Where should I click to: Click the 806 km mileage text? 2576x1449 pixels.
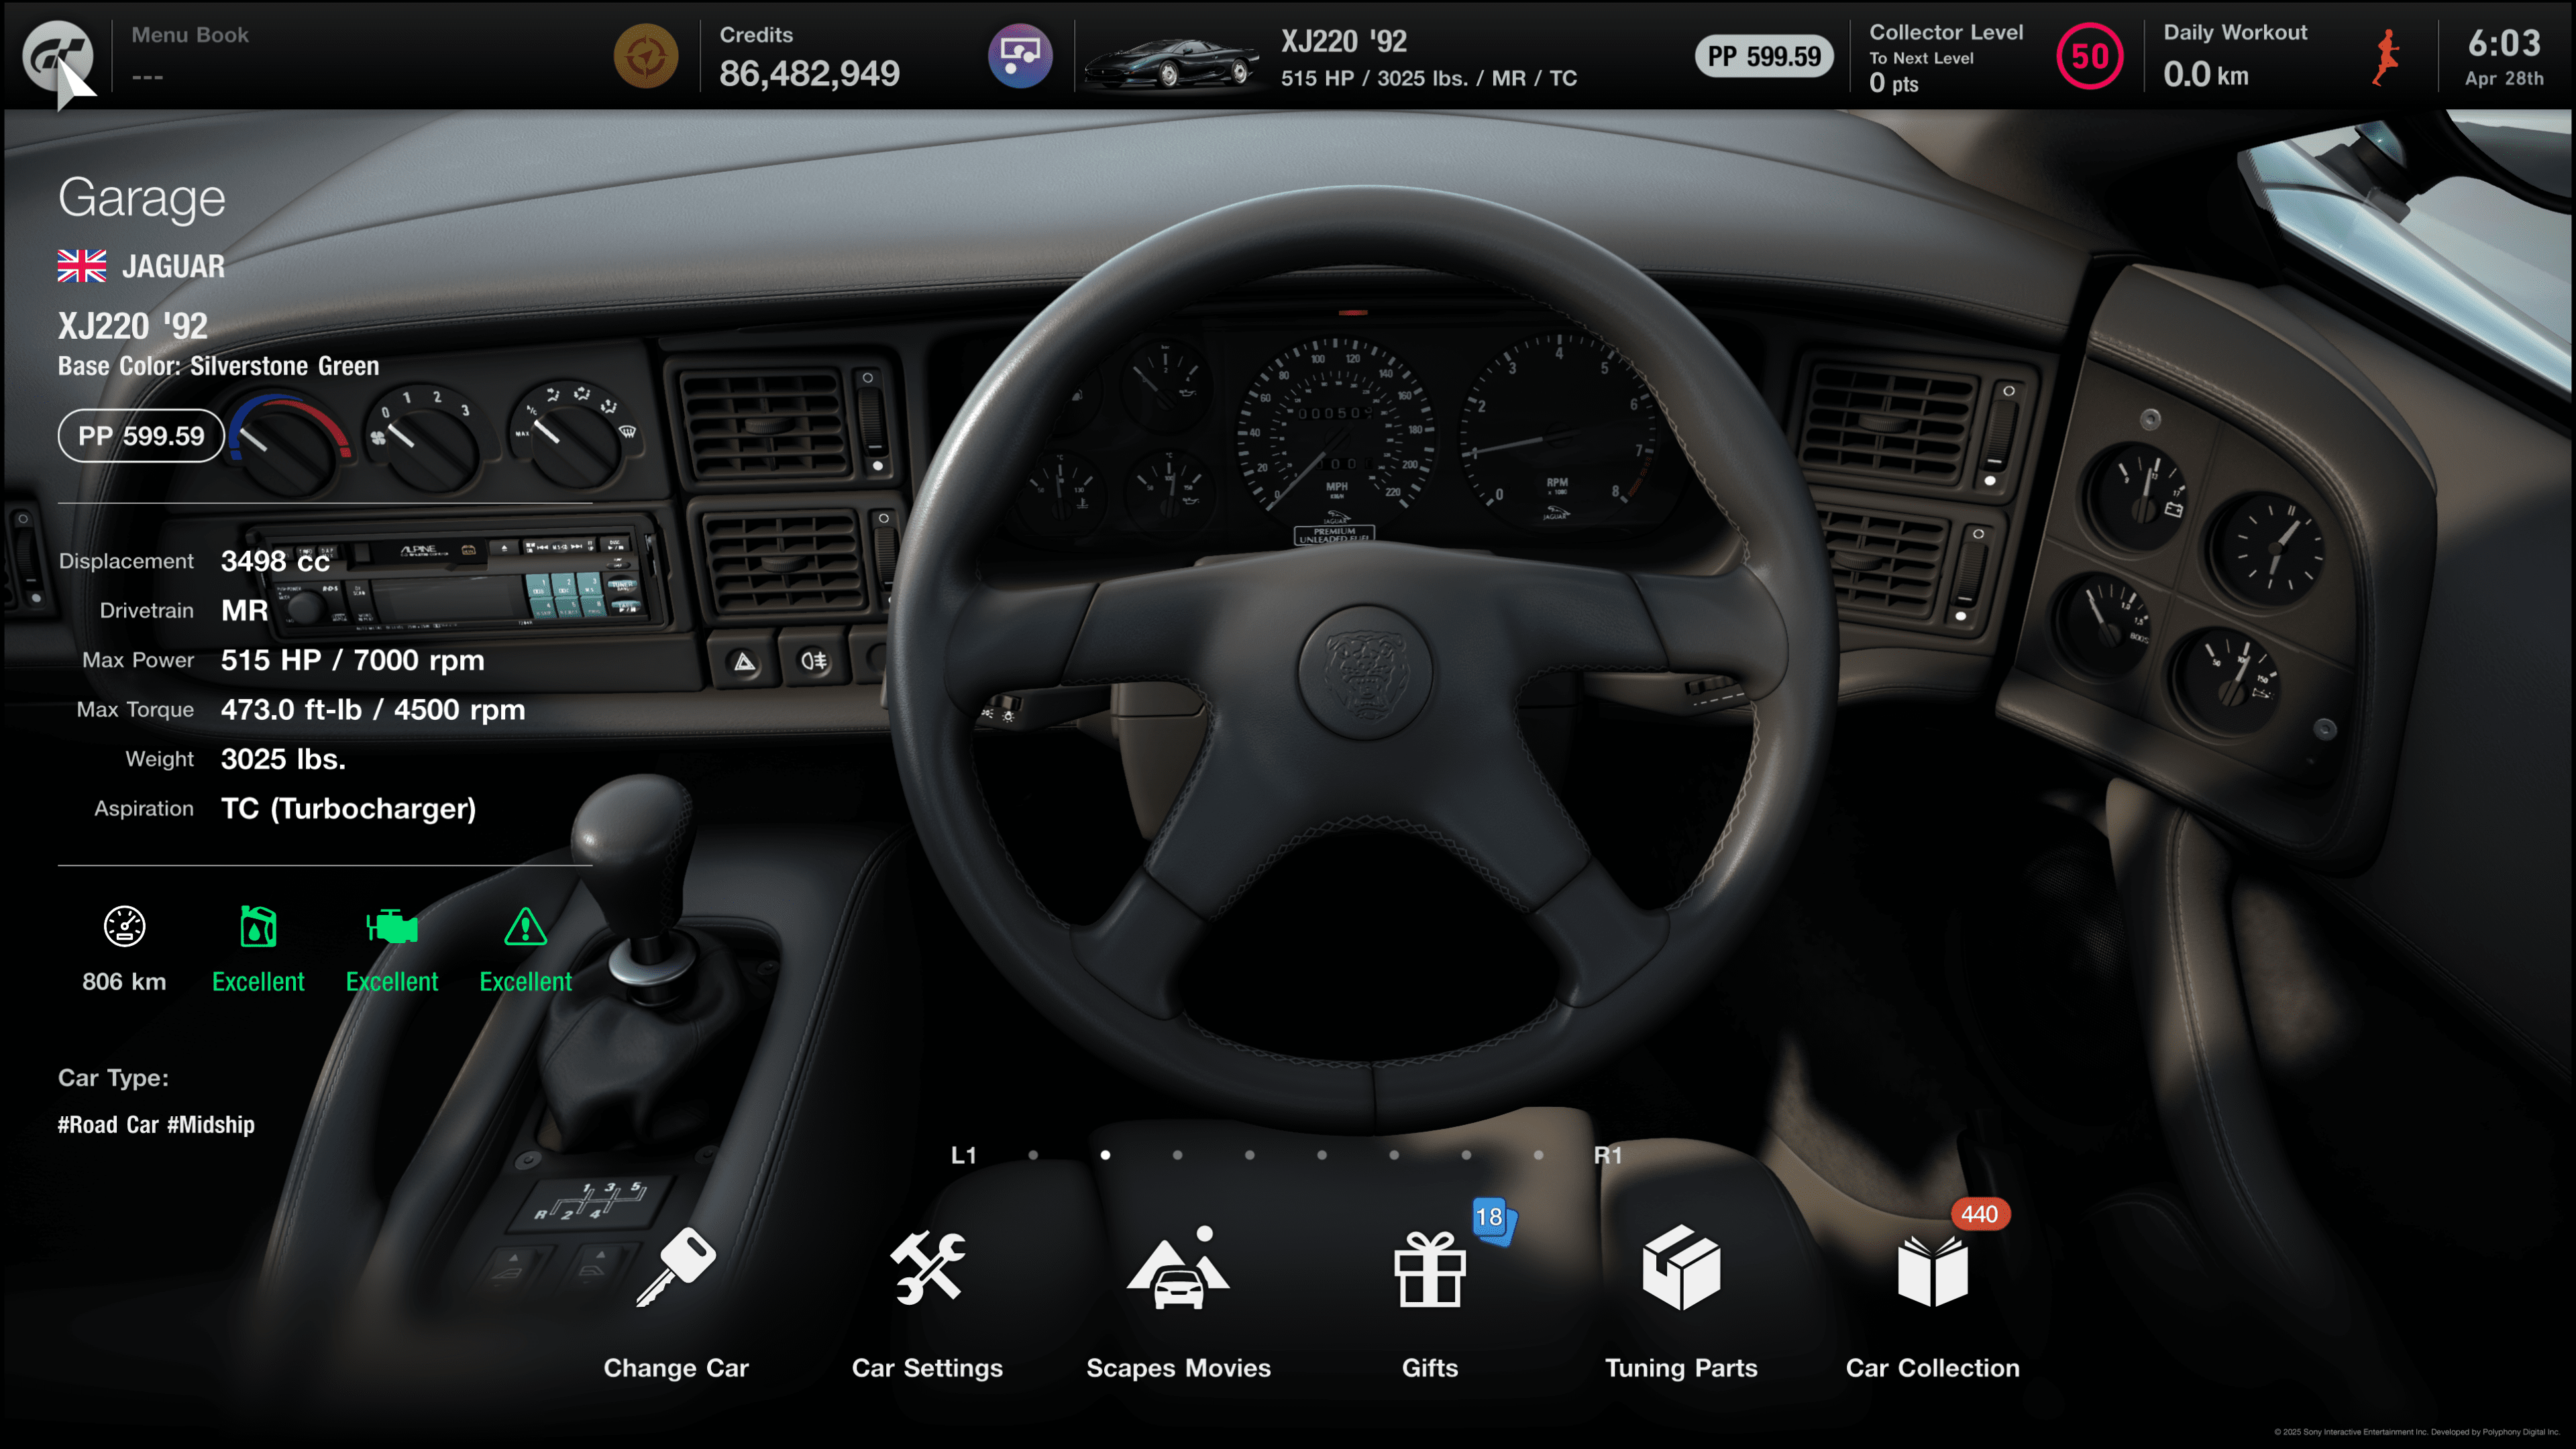(124, 982)
